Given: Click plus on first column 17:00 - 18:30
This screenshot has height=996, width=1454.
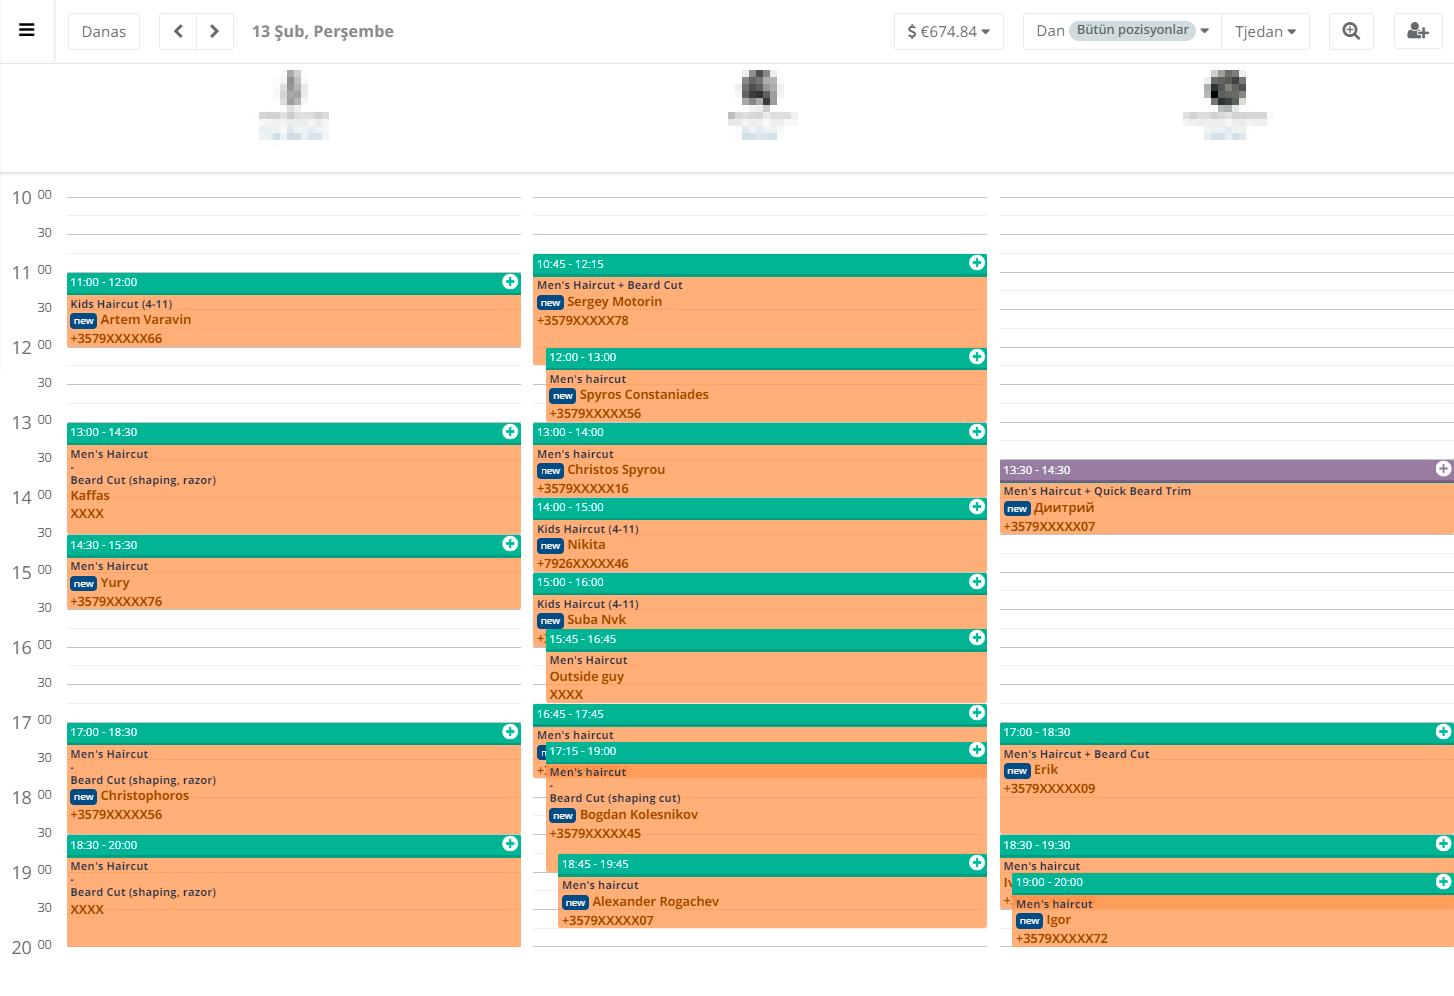Looking at the screenshot, I should coord(510,732).
